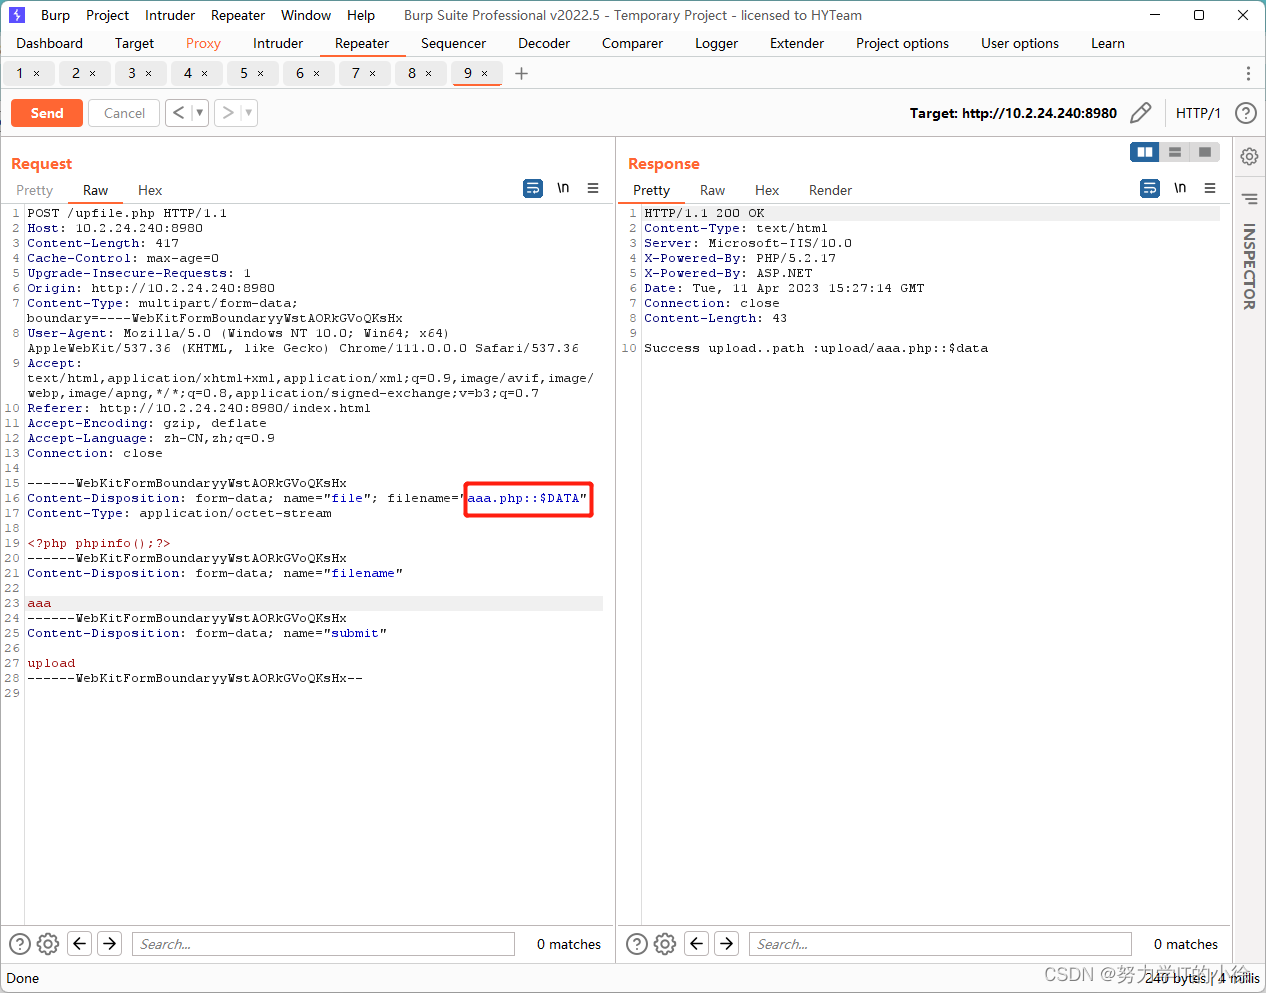Toggle response message wrap icon
Viewport: 1266px width, 993px height.
pos(1150,188)
